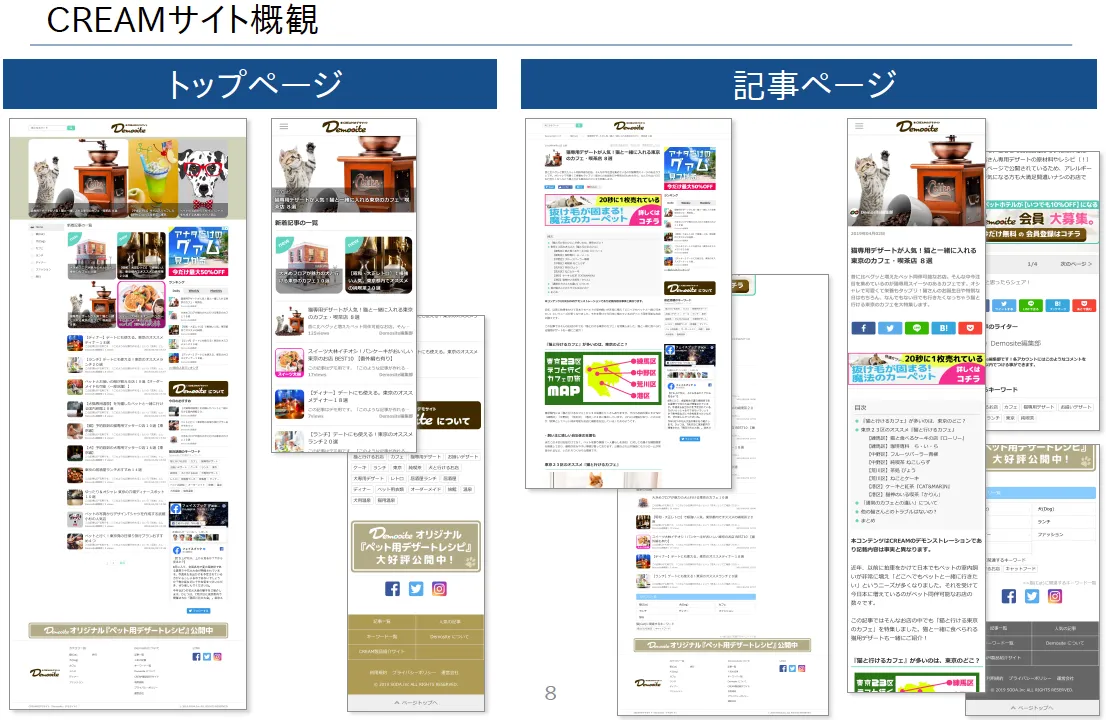The width and height of the screenshot is (1106, 720).
Task: Click Hatena B! share button above writer section
Action: [1058, 305]
